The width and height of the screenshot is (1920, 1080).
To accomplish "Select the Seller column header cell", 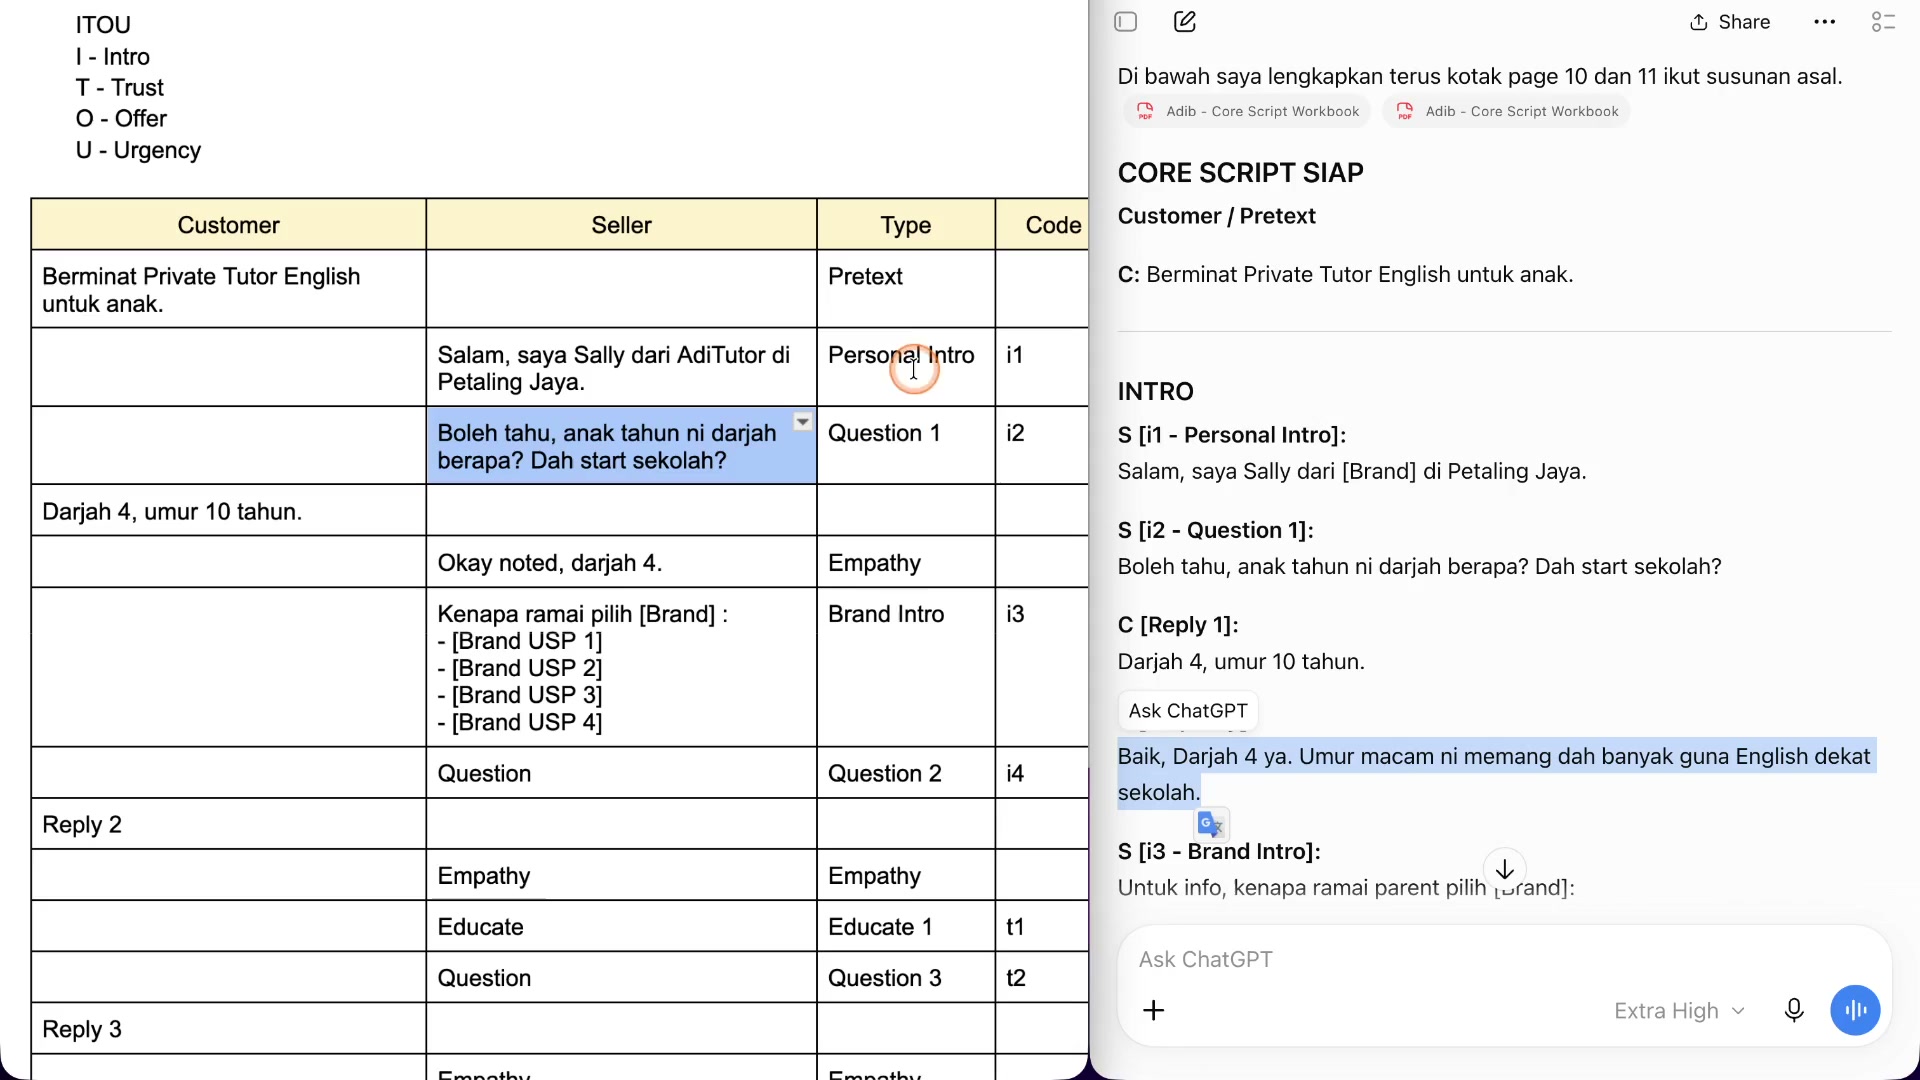I will [x=622, y=225].
